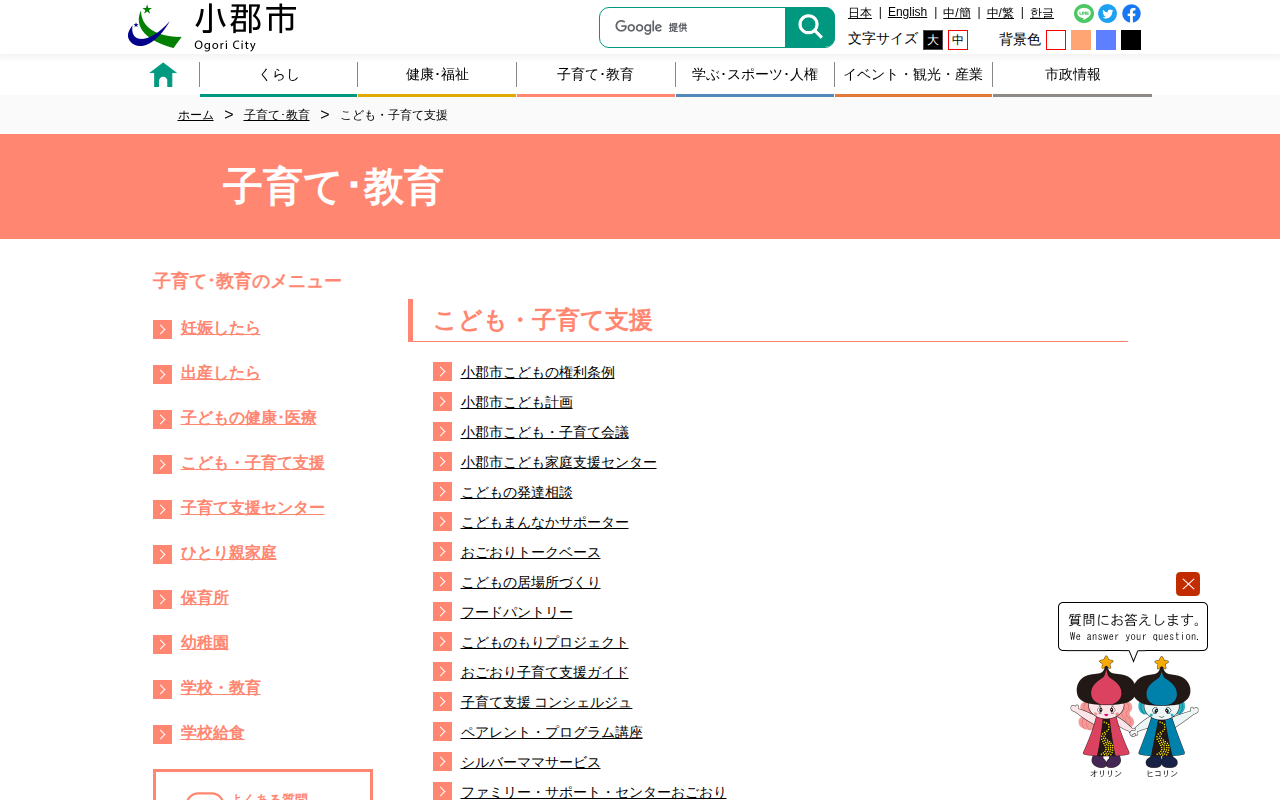Open the Ogori City logo homepage
Image resolution: width=1280 pixels, height=800 pixels.
pyautogui.click(x=212, y=27)
